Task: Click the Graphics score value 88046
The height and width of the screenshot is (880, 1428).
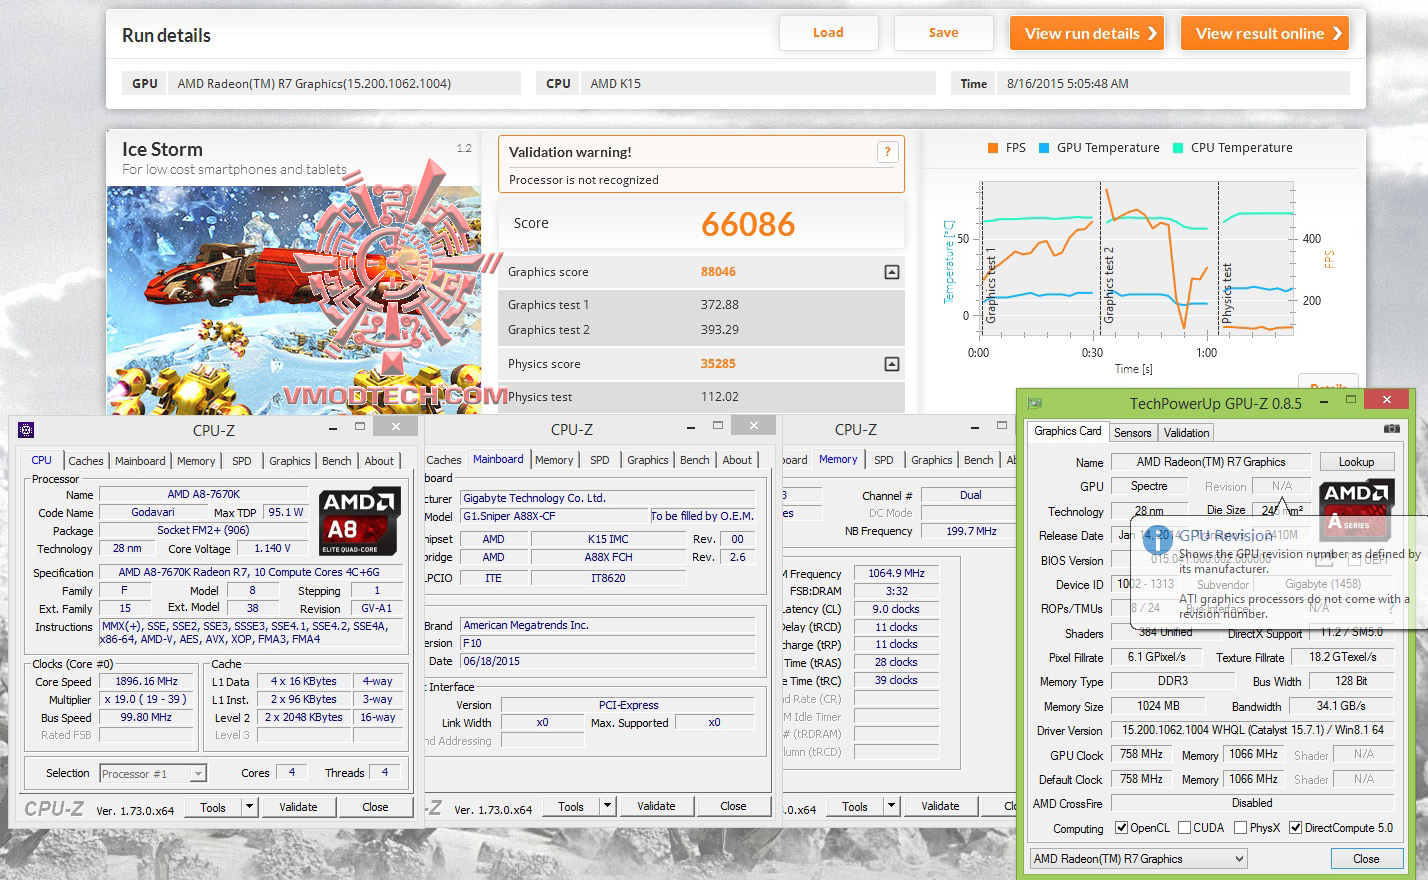Action: (x=718, y=272)
